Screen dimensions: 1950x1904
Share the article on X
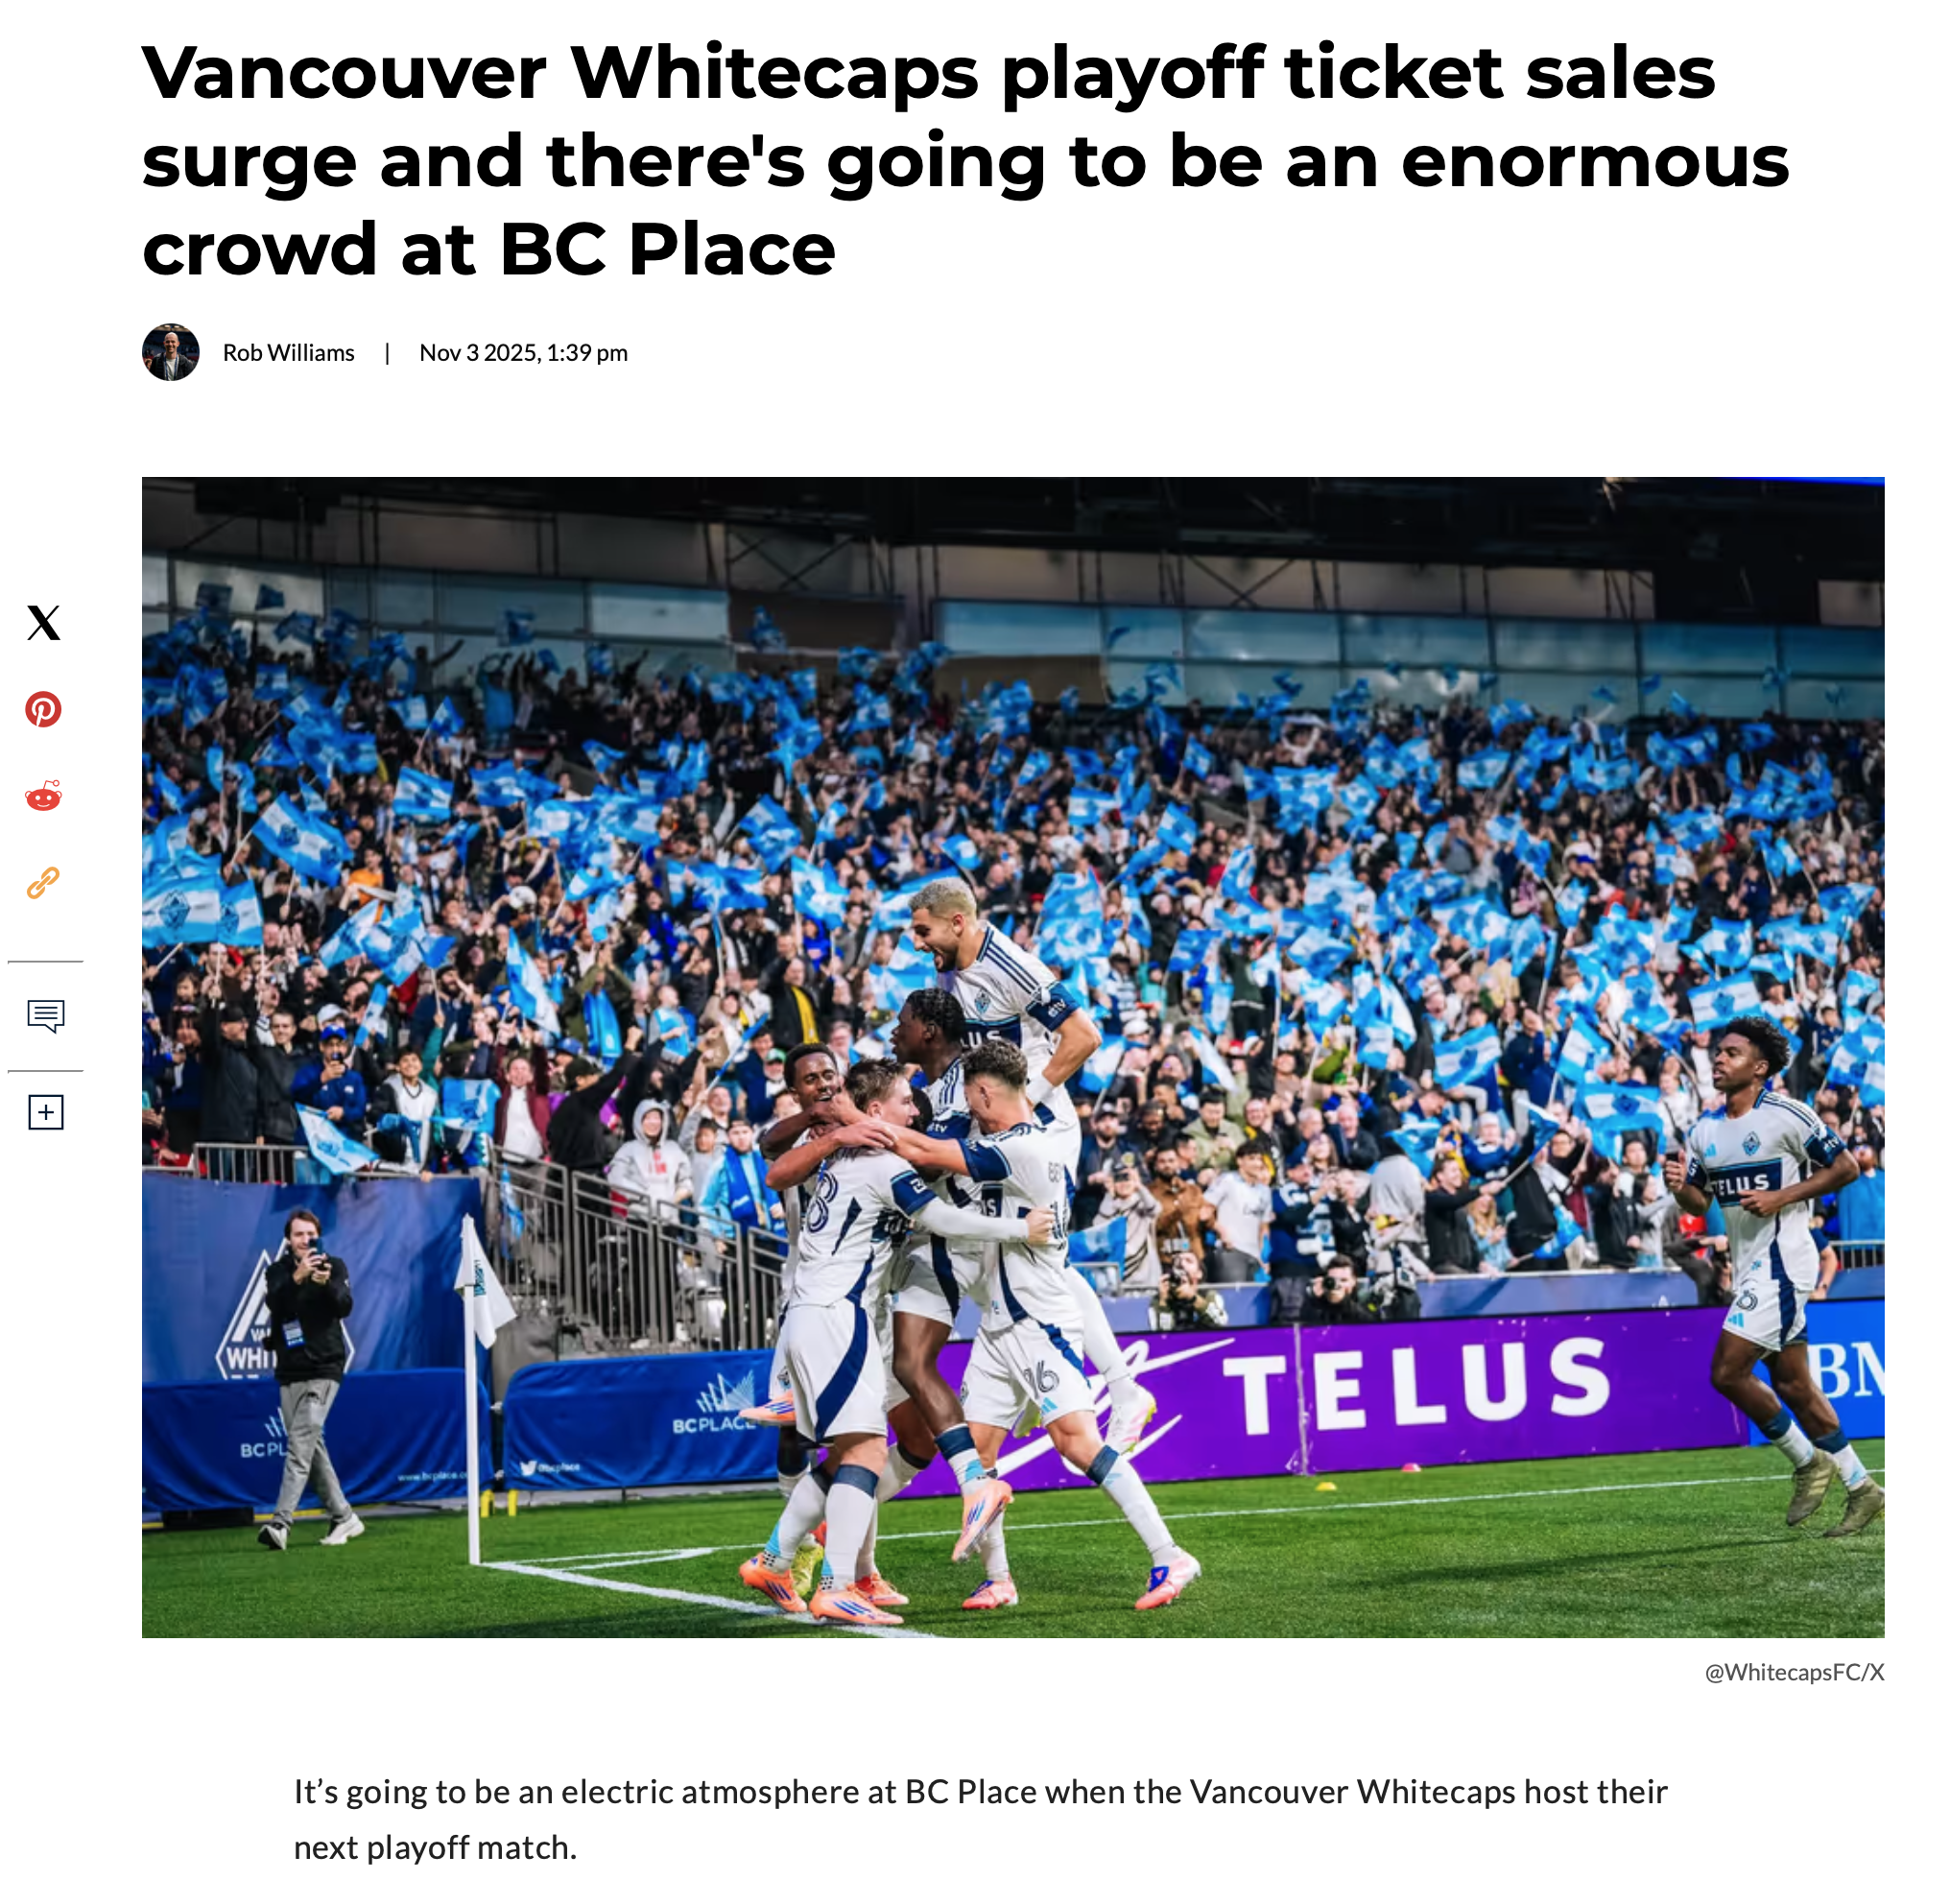[x=43, y=623]
